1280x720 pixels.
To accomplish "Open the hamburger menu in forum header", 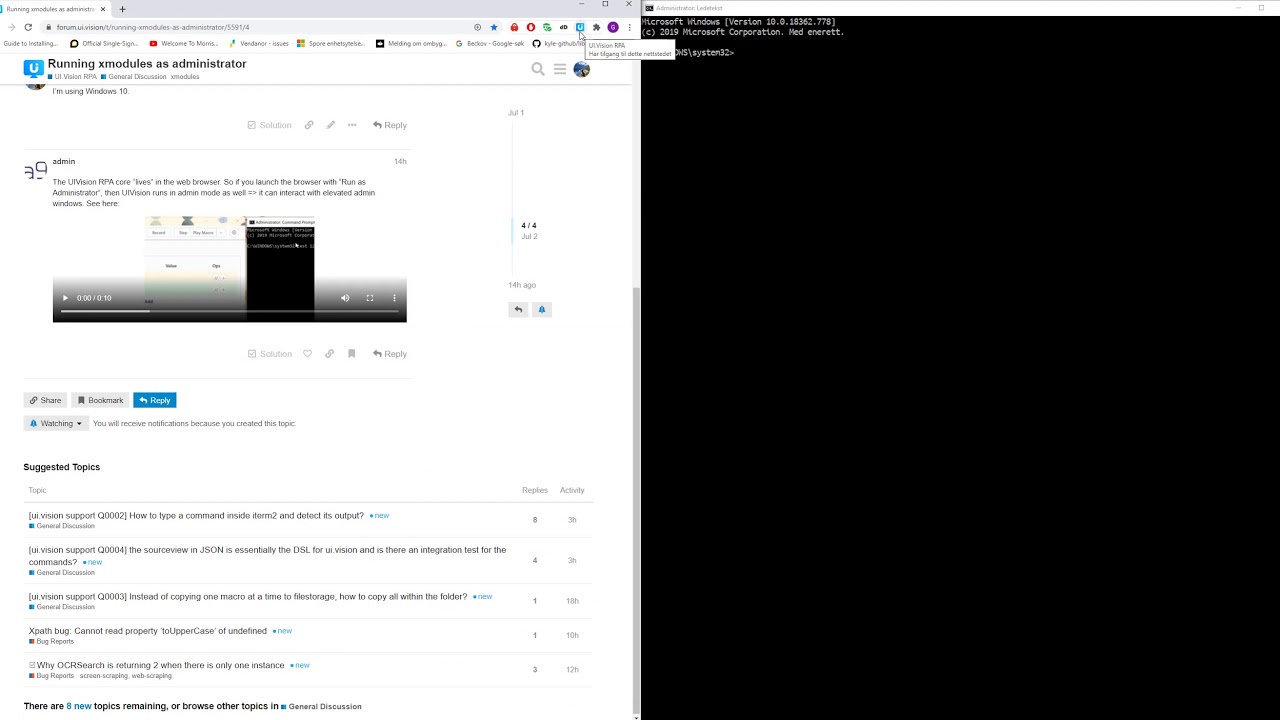I will point(560,69).
